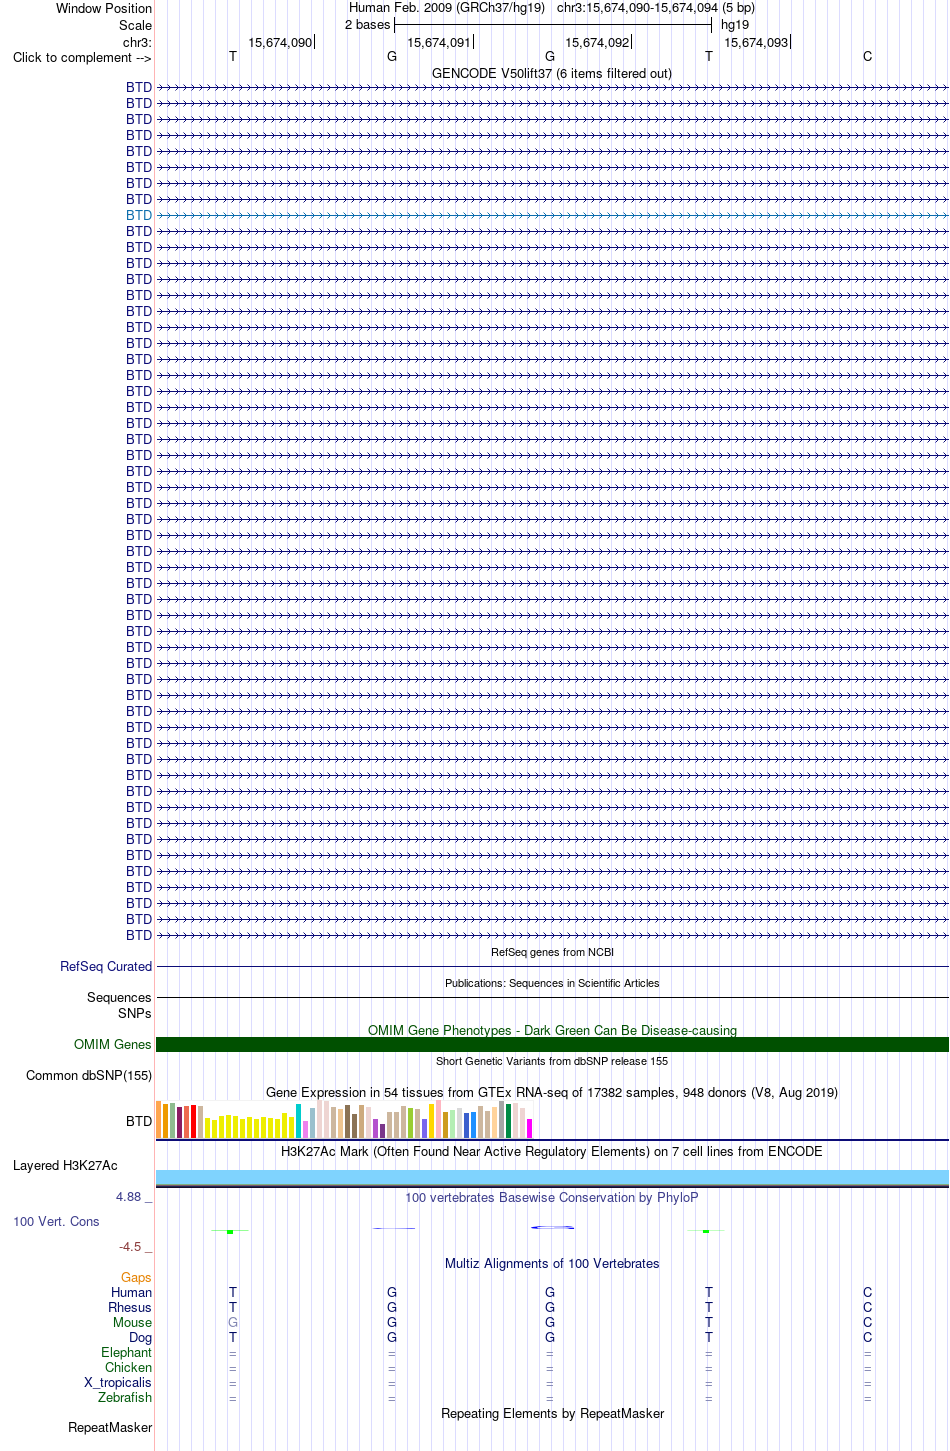Click the RepeatMasker track label

click(x=110, y=1428)
